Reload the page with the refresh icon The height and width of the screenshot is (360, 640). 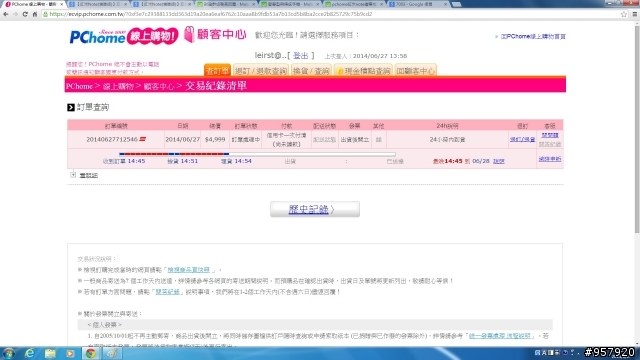click(25, 14)
